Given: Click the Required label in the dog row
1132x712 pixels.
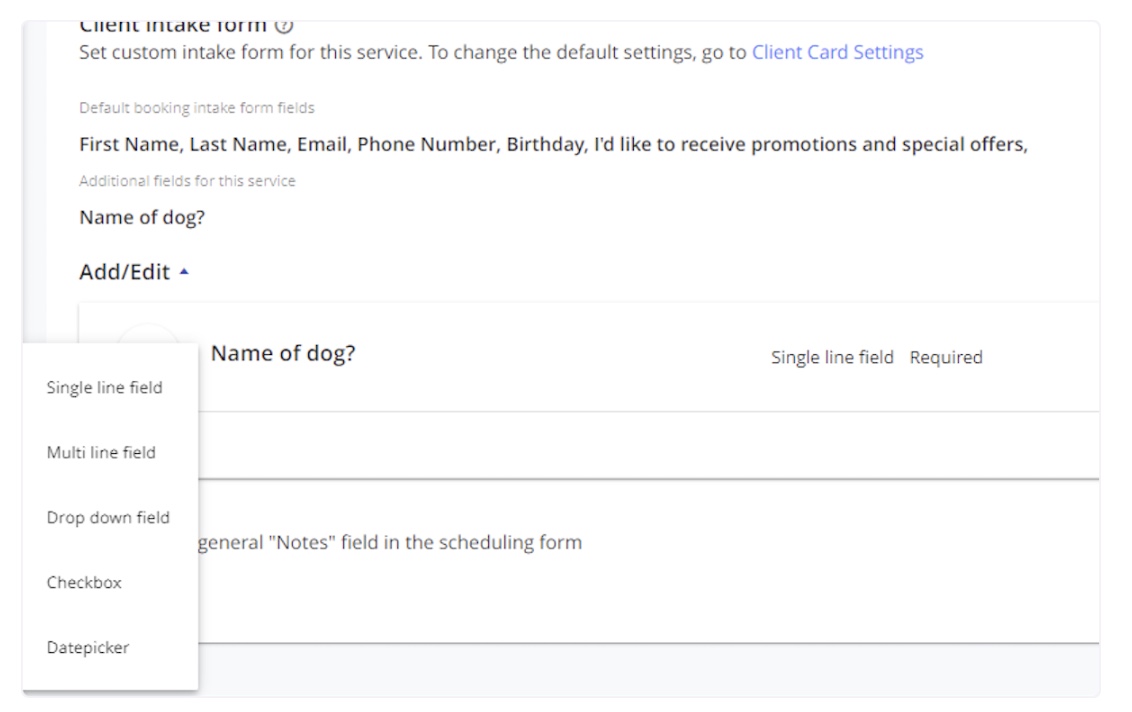Looking at the screenshot, I should (946, 357).
